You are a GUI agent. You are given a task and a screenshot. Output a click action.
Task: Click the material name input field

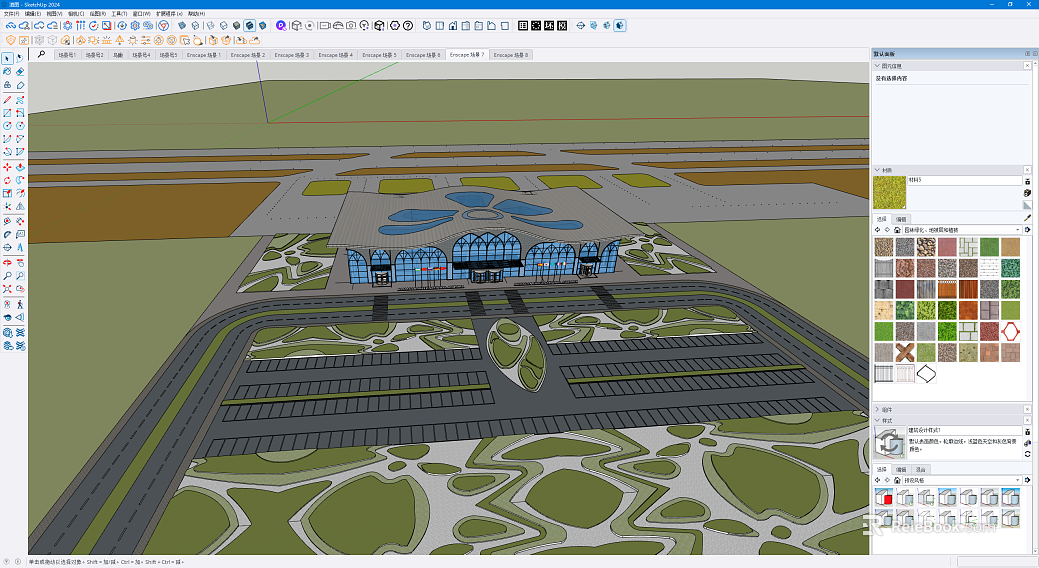point(965,180)
